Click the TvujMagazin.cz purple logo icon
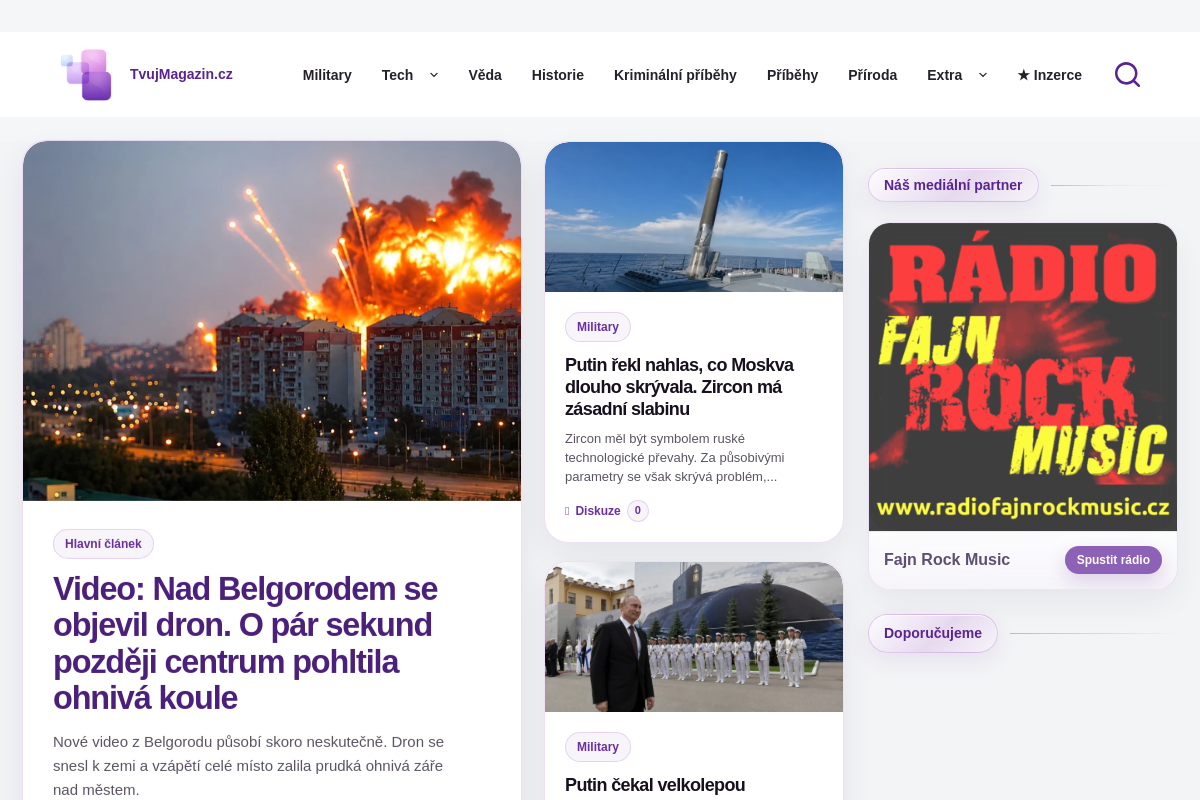The image size is (1200, 800). coord(86,75)
